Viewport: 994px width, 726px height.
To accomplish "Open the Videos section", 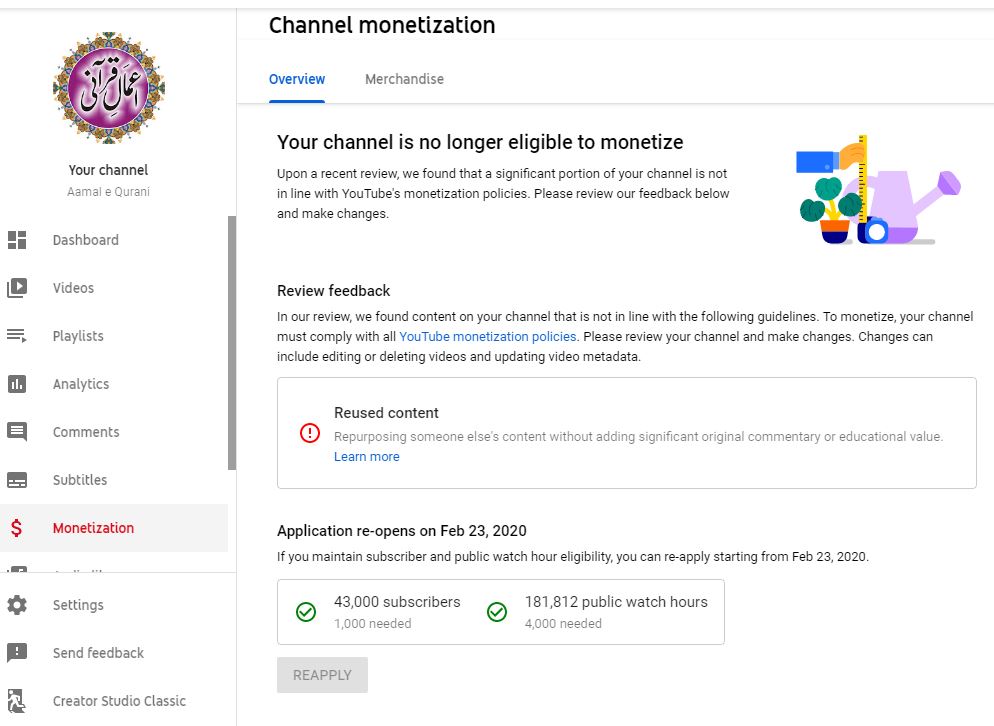I will pyautogui.click(x=114, y=288).
